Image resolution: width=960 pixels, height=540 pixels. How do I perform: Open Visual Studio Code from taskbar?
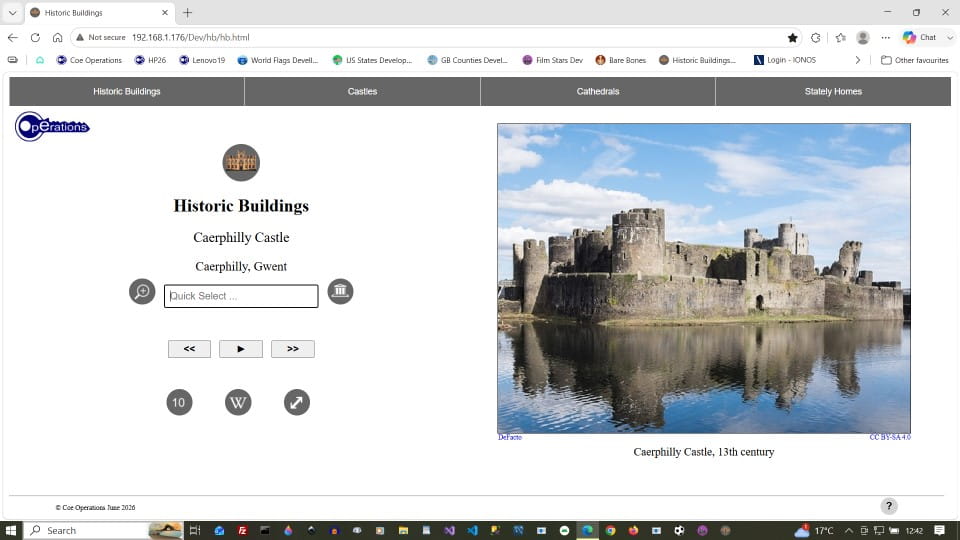(x=472, y=530)
